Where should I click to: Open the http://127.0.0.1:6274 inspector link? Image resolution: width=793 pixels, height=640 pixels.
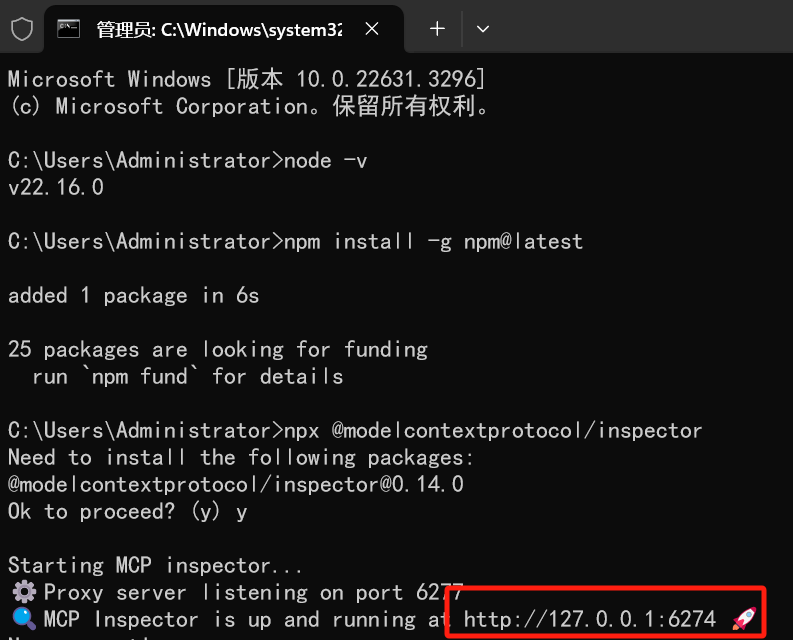(x=590, y=619)
